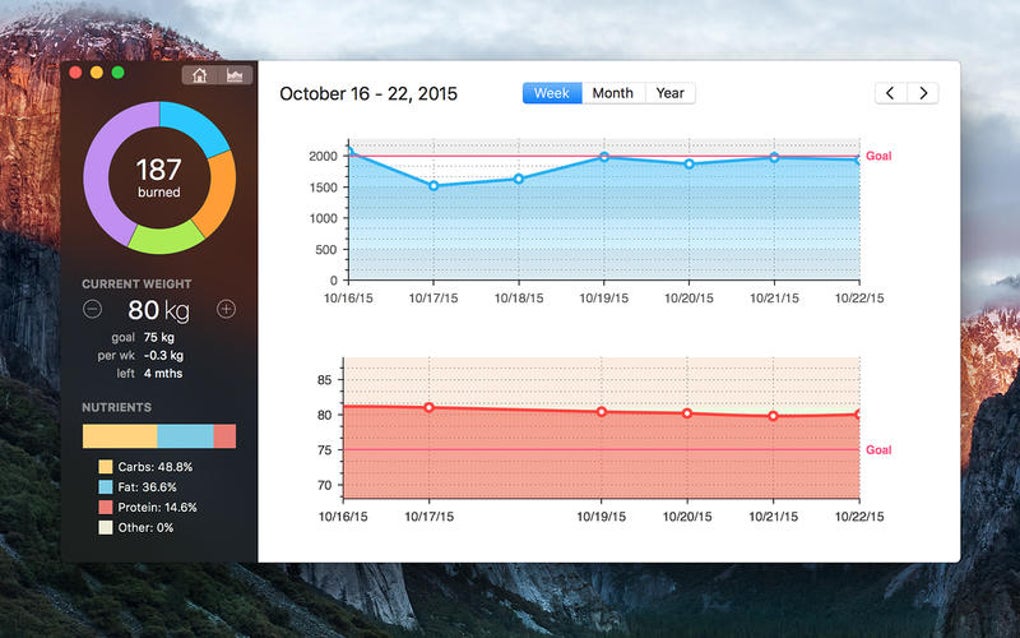Increase current weight with plus button
1020x638 pixels.
[226, 309]
